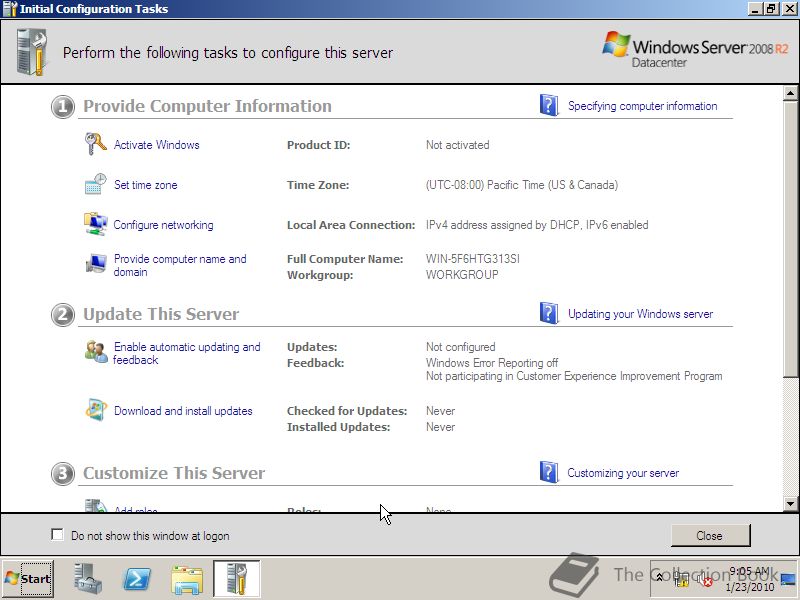Open 'Updating your Windows server' help link

pyautogui.click(x=640, y=314)
